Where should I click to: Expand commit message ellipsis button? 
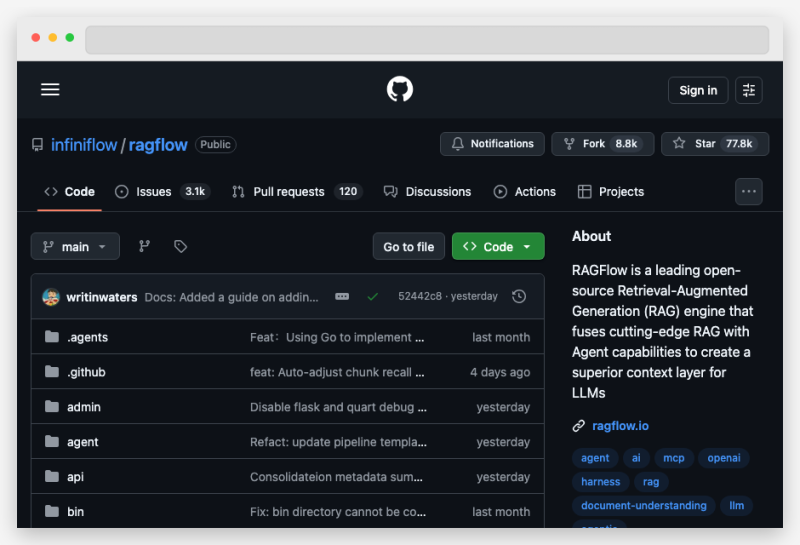(342, 297)
